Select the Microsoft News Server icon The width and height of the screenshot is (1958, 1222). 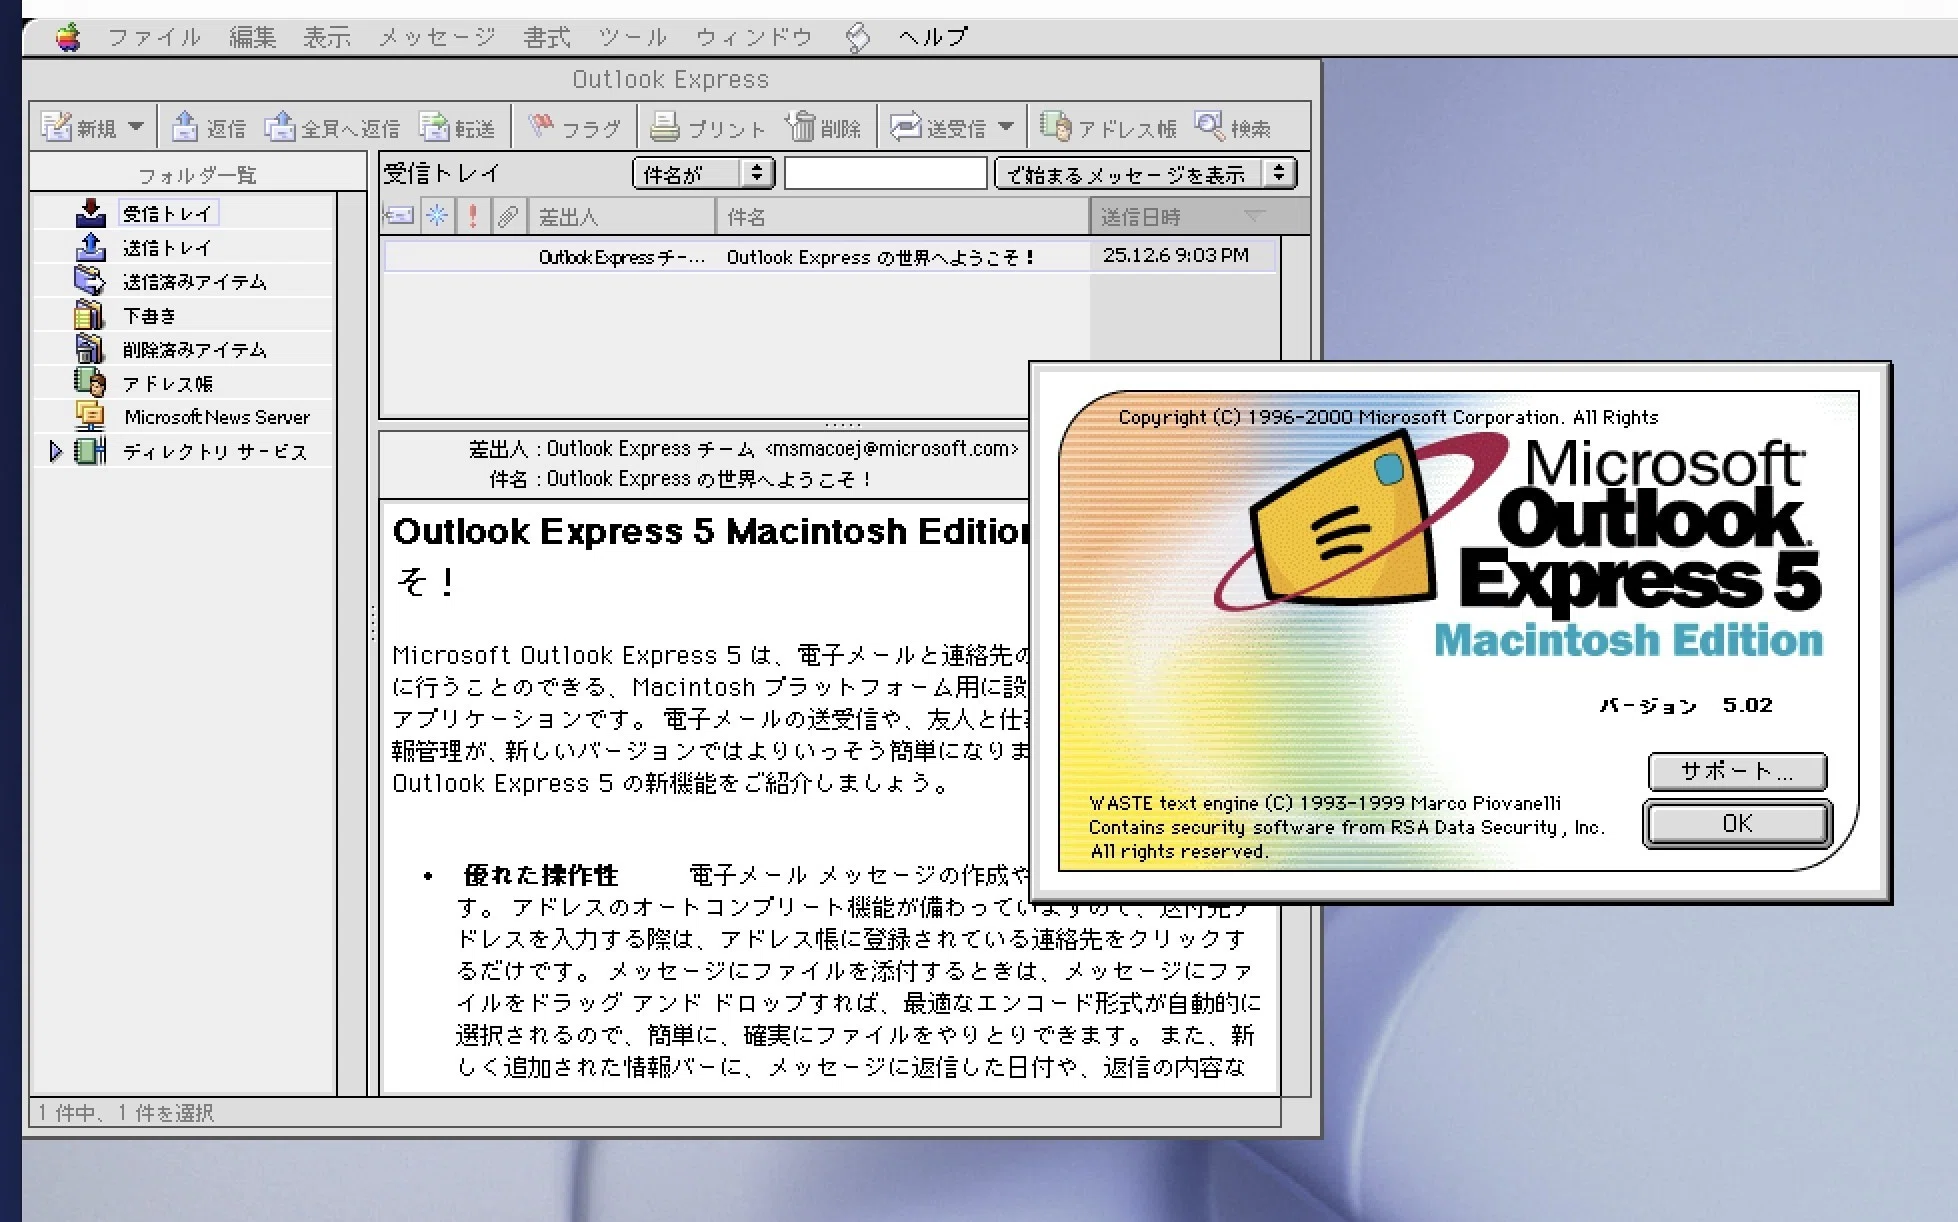[x=90, y=416]
